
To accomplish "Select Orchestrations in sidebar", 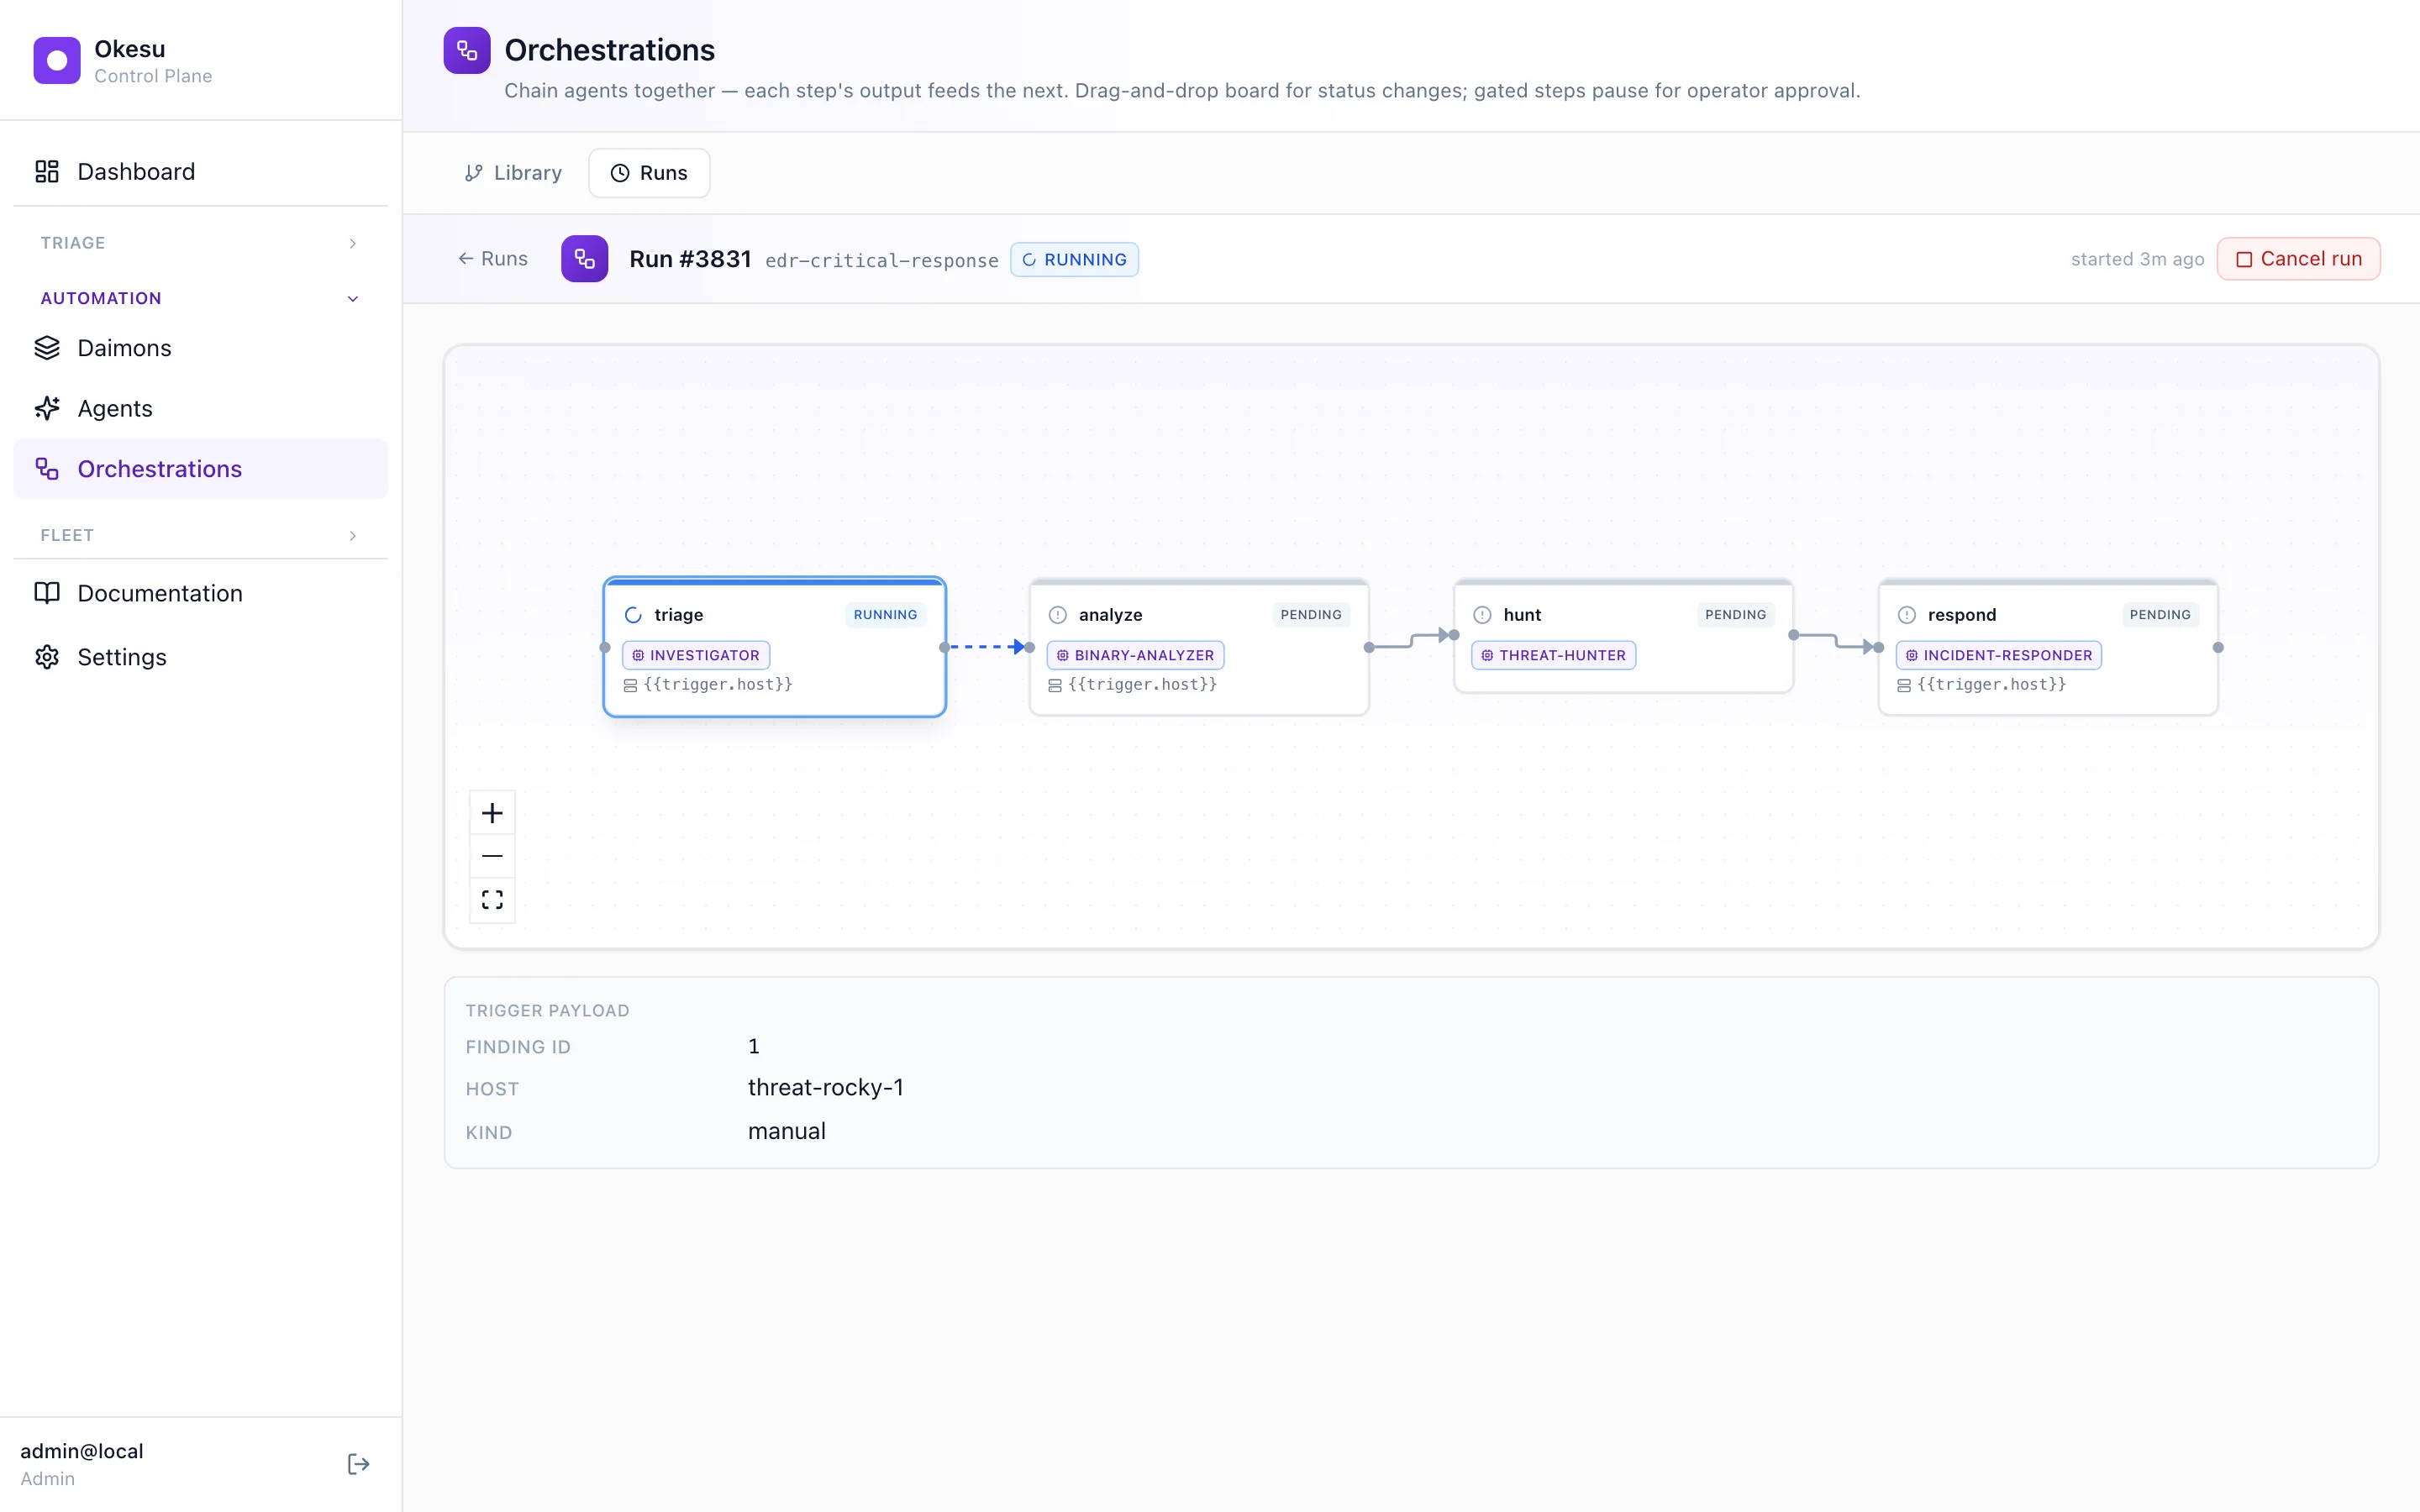I will (x=200, y=469).
